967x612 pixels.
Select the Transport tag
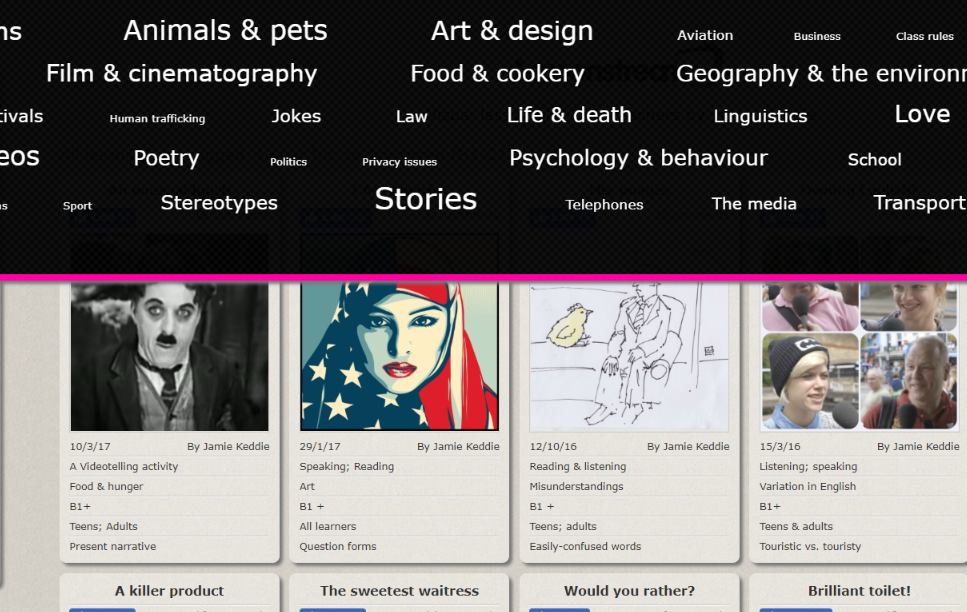919,203
